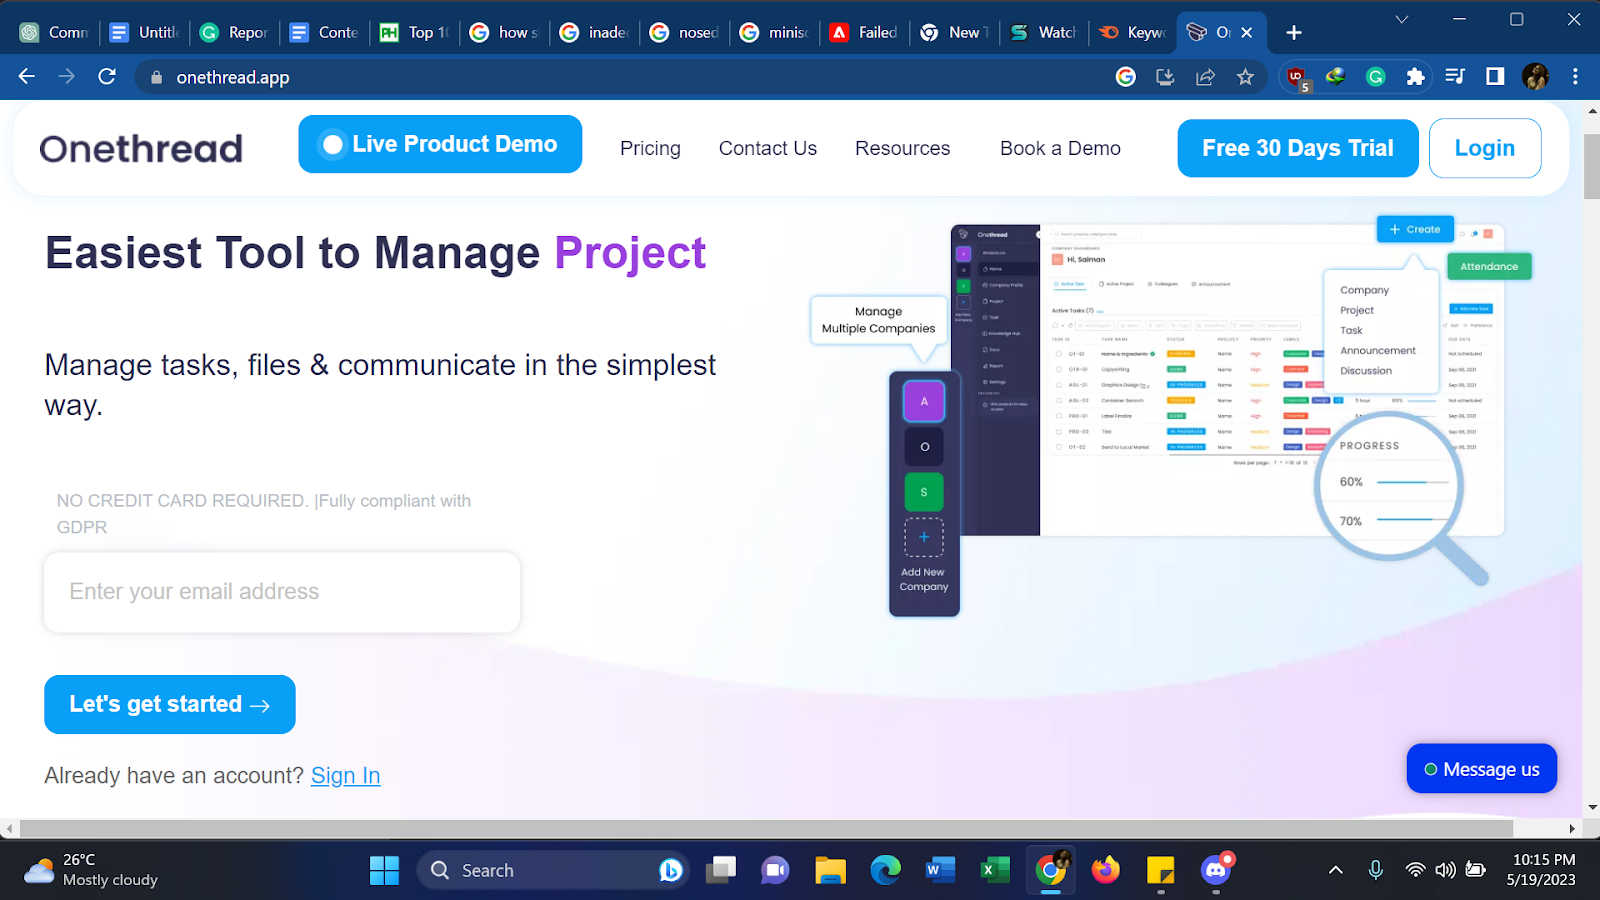The width and height of the screenshot is (1600, 900).
Task: Focus the email address field
Action: pos(282,592)
